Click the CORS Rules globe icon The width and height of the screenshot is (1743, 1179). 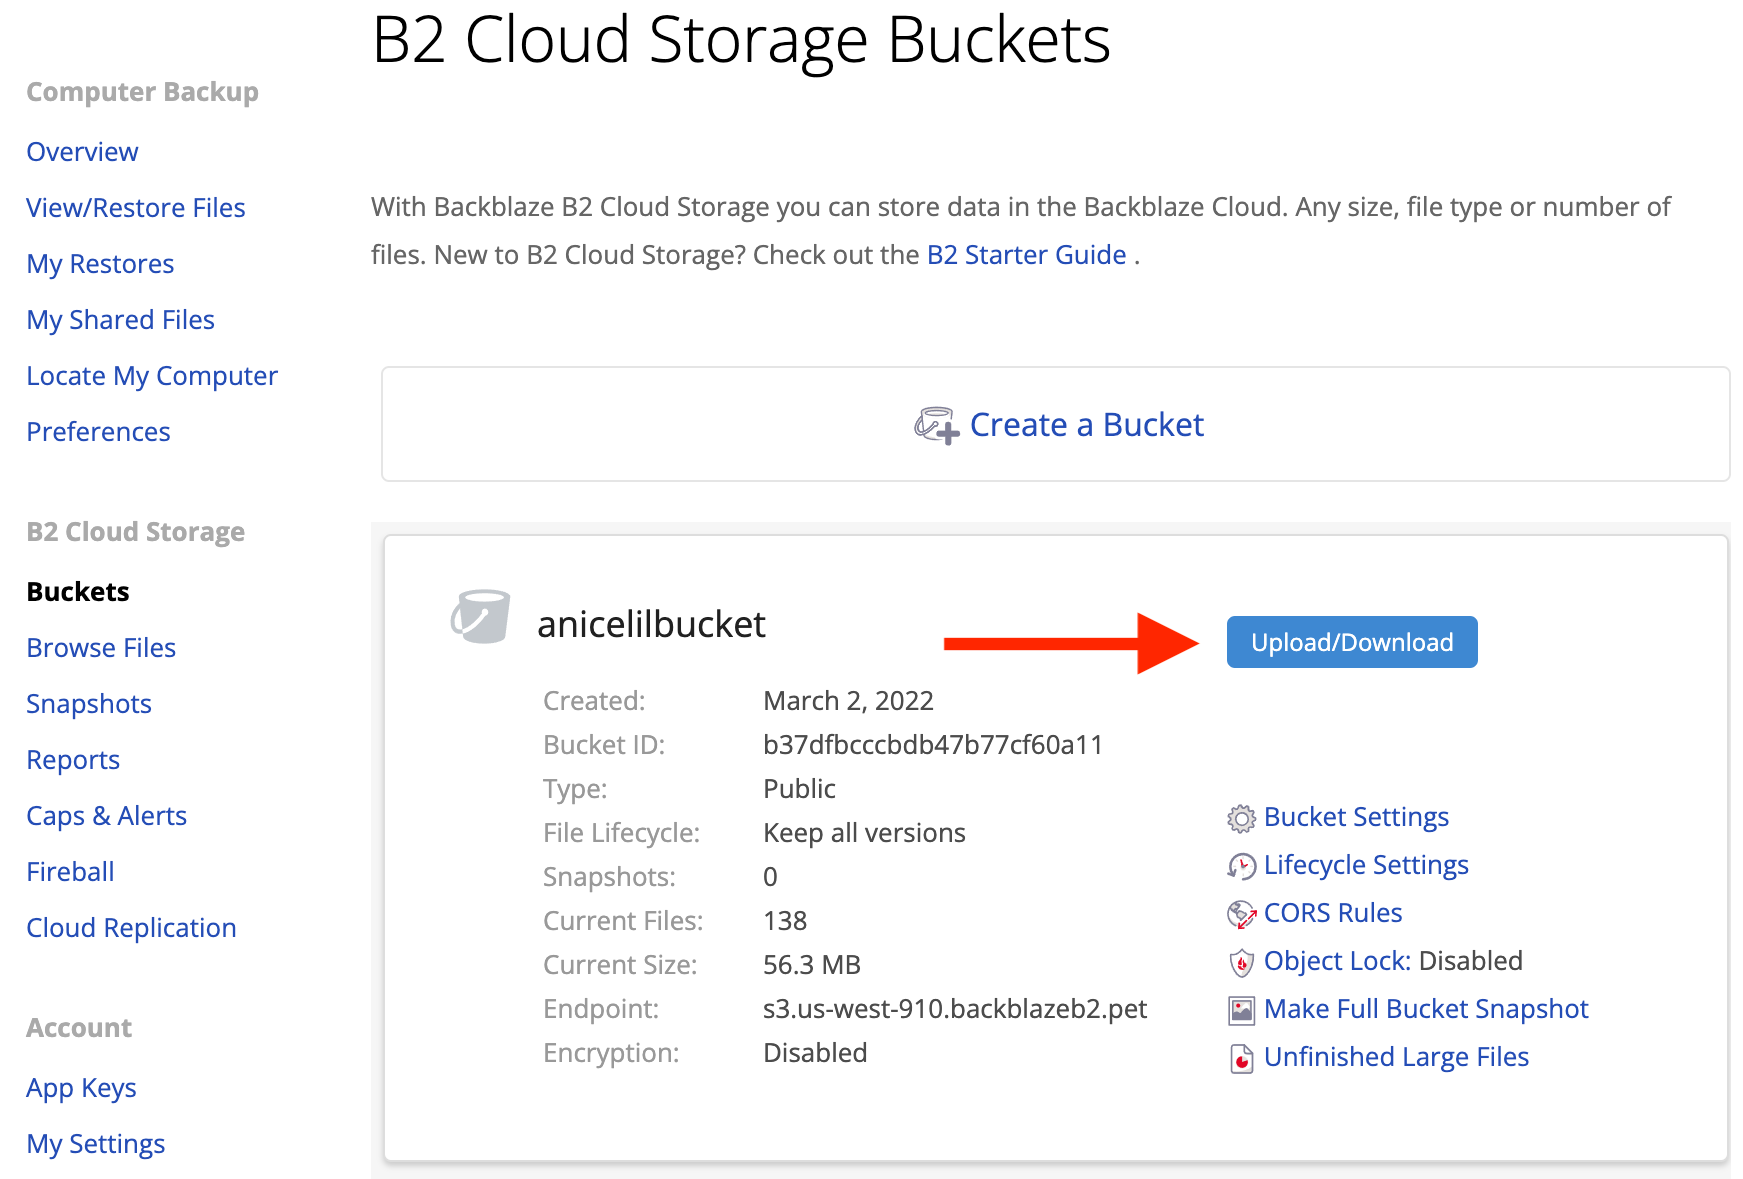coord(1241,914)
